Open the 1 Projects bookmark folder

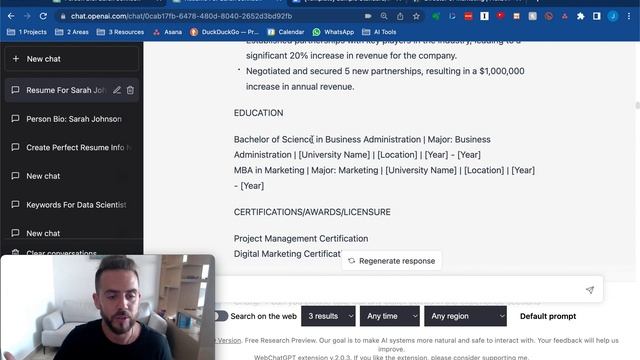[x=27, y=32]
